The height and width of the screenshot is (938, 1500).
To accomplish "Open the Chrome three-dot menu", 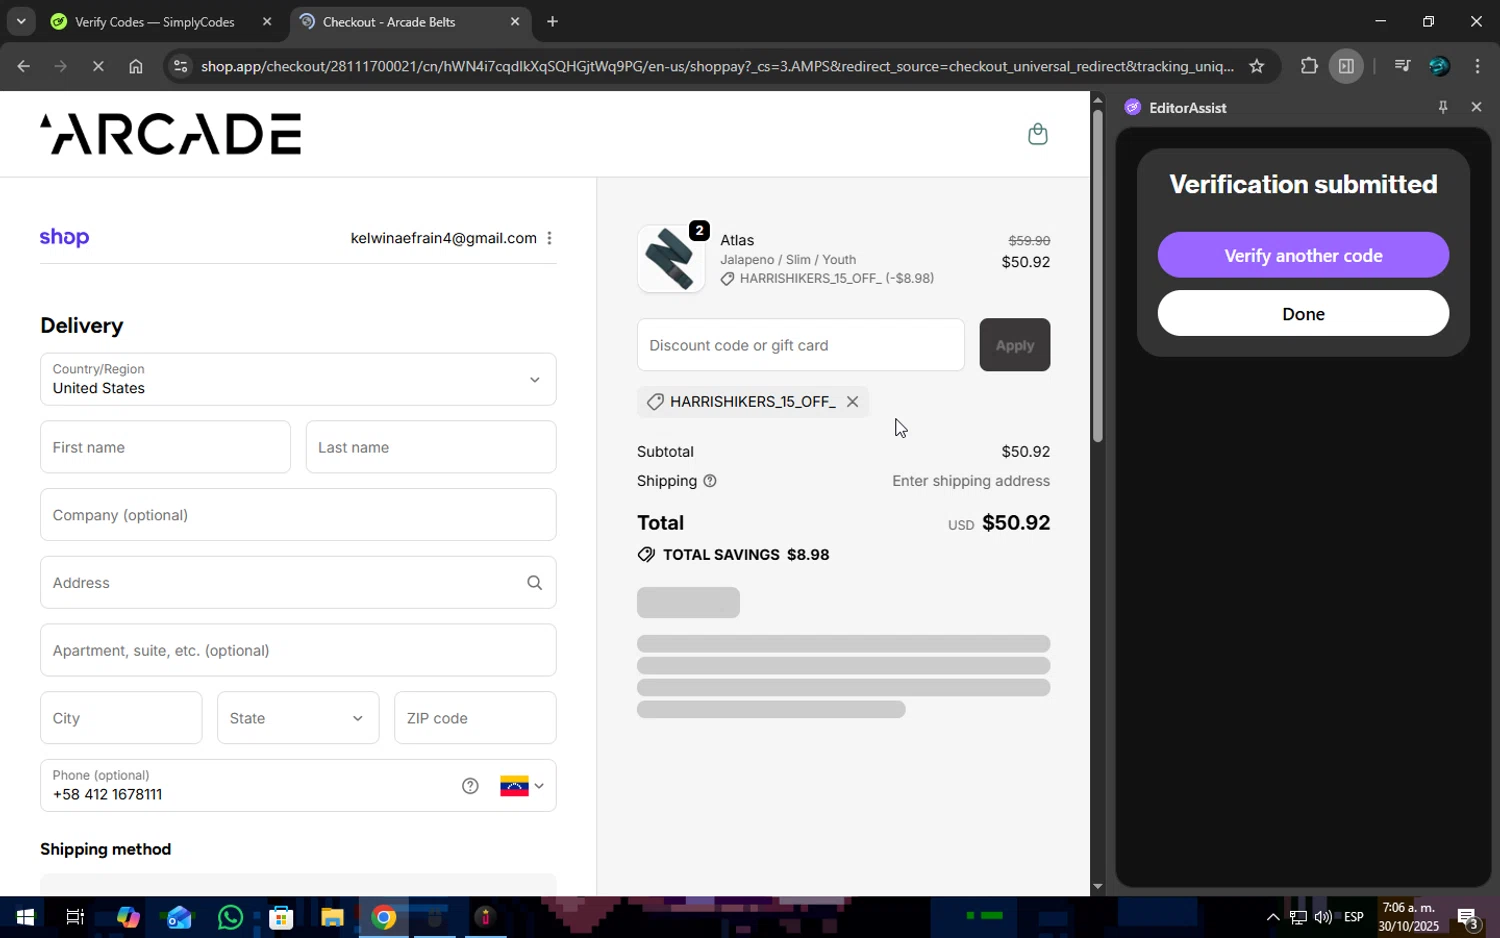I will (1477, 66).
